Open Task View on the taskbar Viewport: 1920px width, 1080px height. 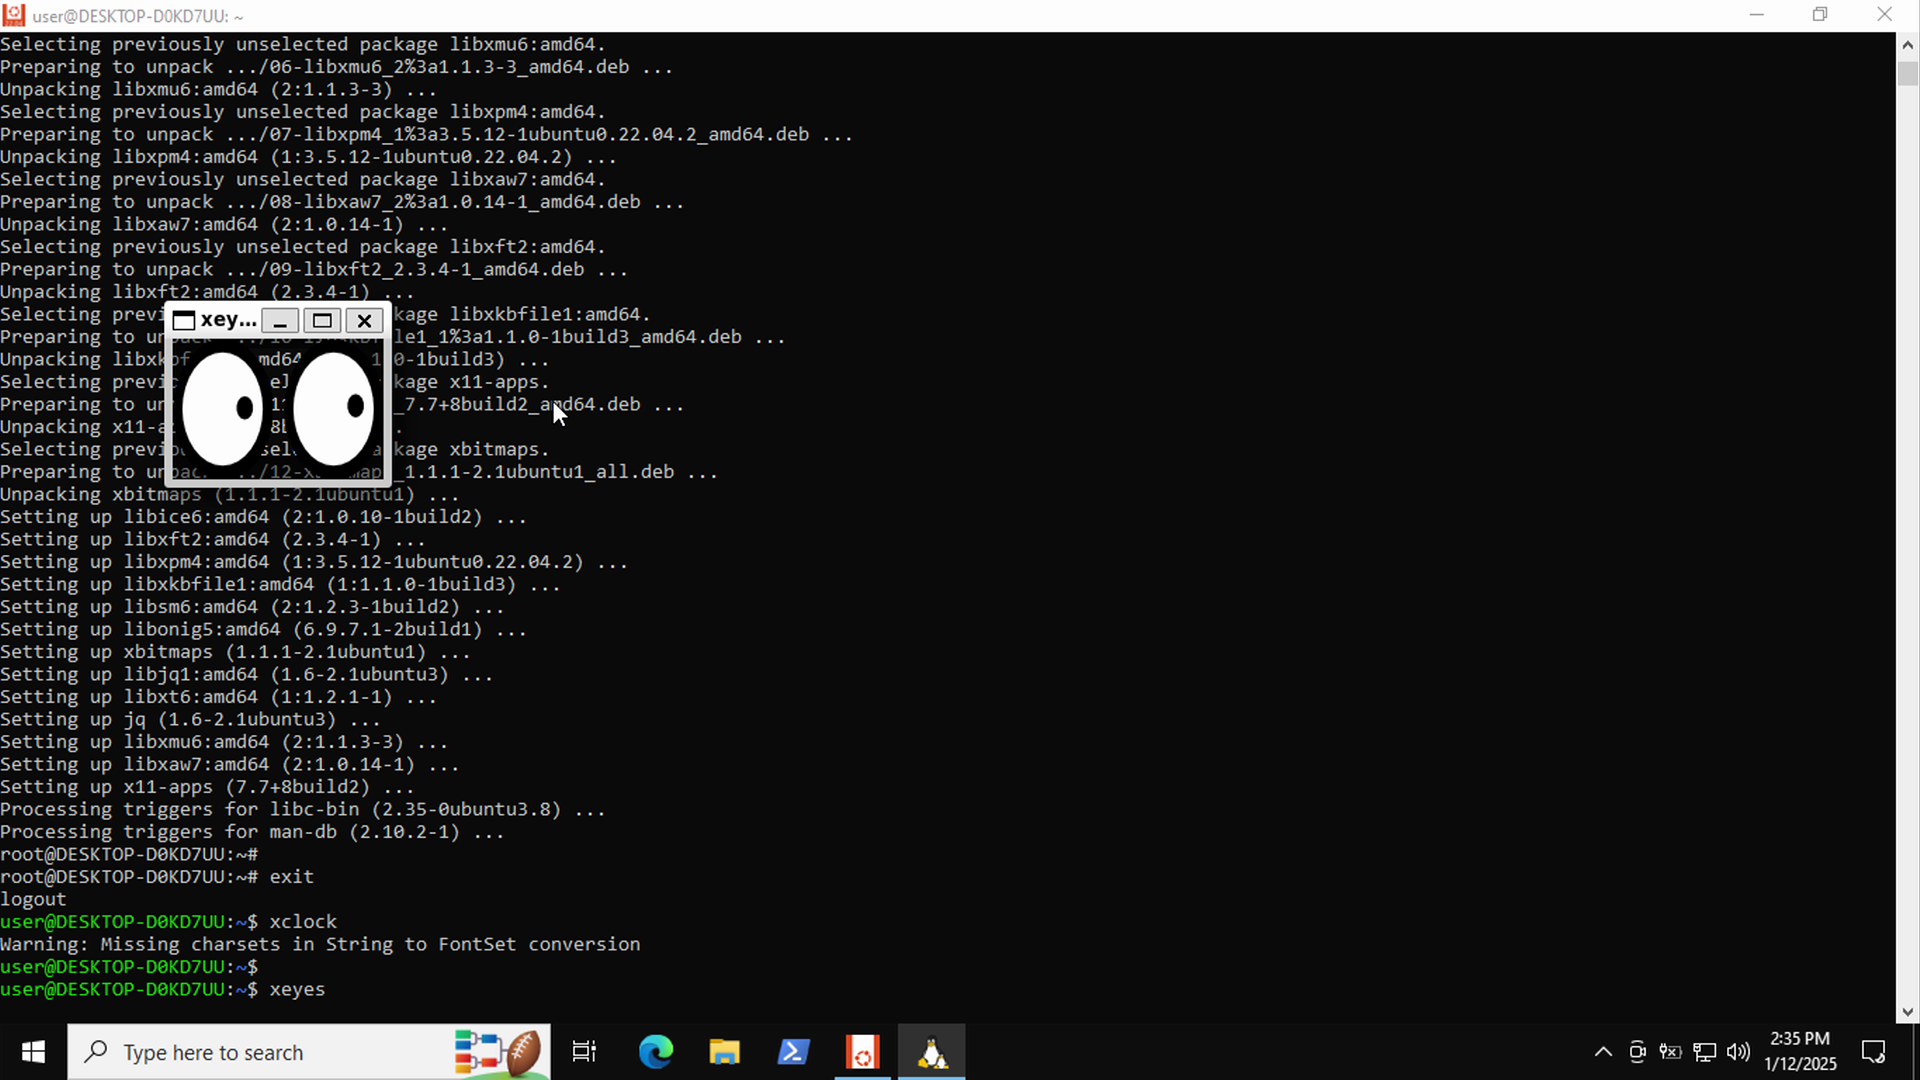coord(584,1052)
